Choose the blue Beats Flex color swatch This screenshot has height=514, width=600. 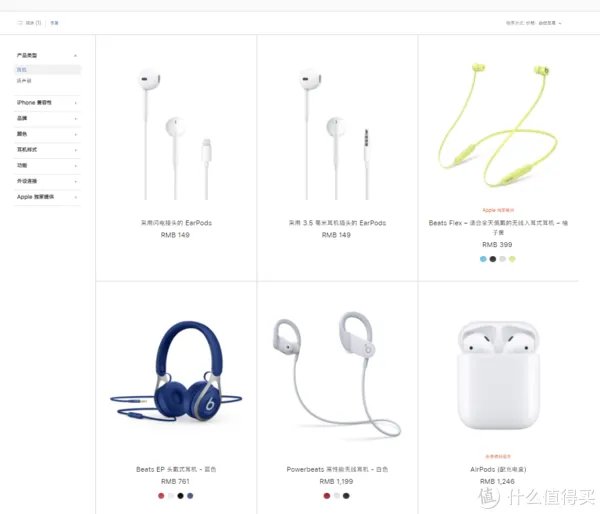tap(483, 259)
